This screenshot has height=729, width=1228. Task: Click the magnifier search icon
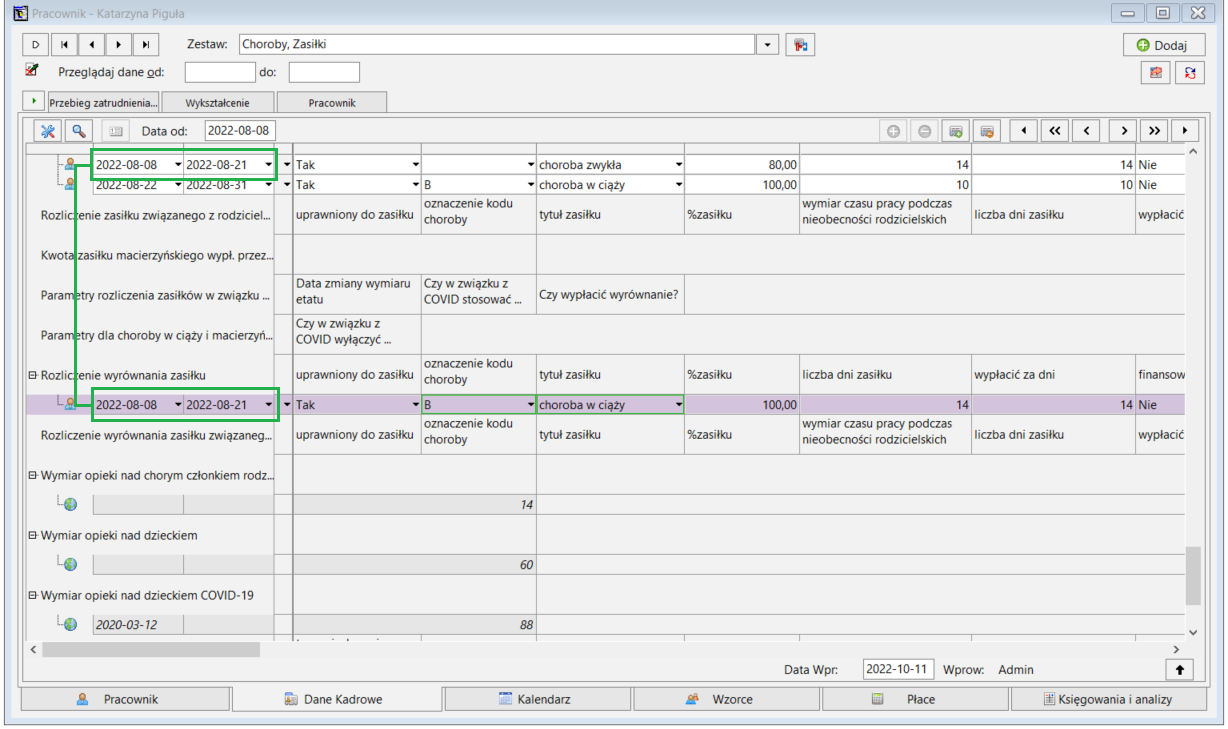coord(78,131)
